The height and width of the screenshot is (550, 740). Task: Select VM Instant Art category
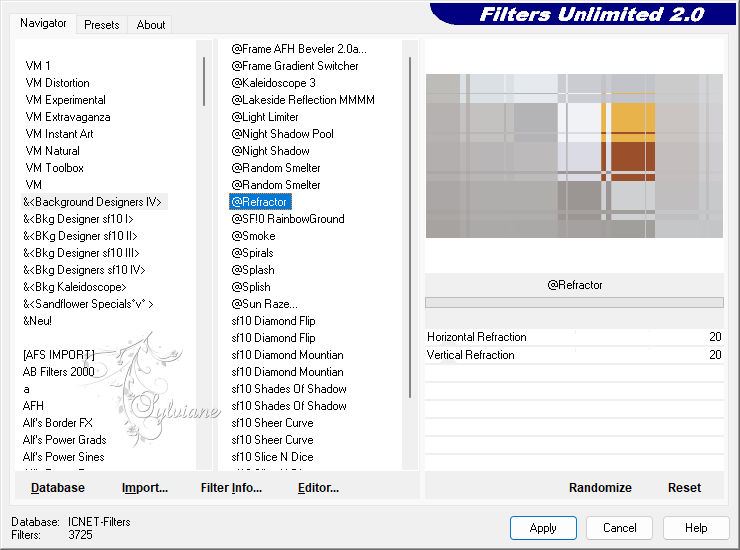pyautogui.click(x=59, y=134)
